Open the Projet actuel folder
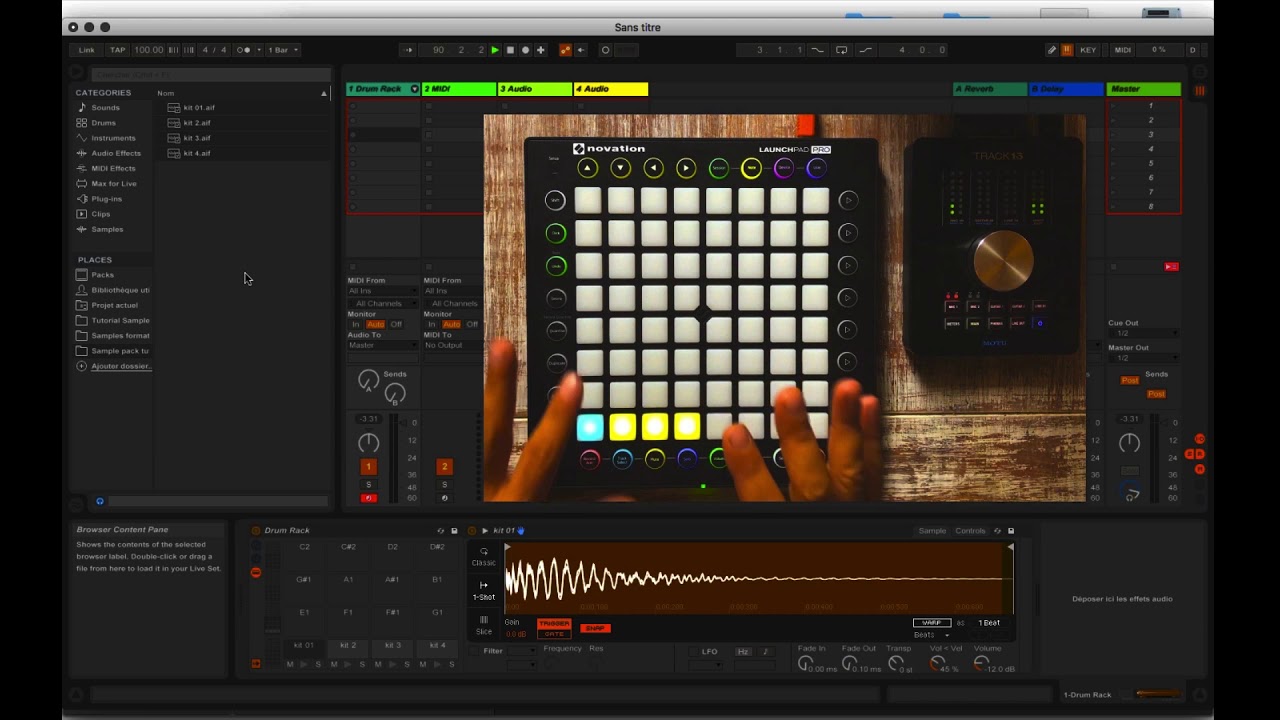Image resolution: width=1280 pixels, height=720 pixels. coord(114,305)
